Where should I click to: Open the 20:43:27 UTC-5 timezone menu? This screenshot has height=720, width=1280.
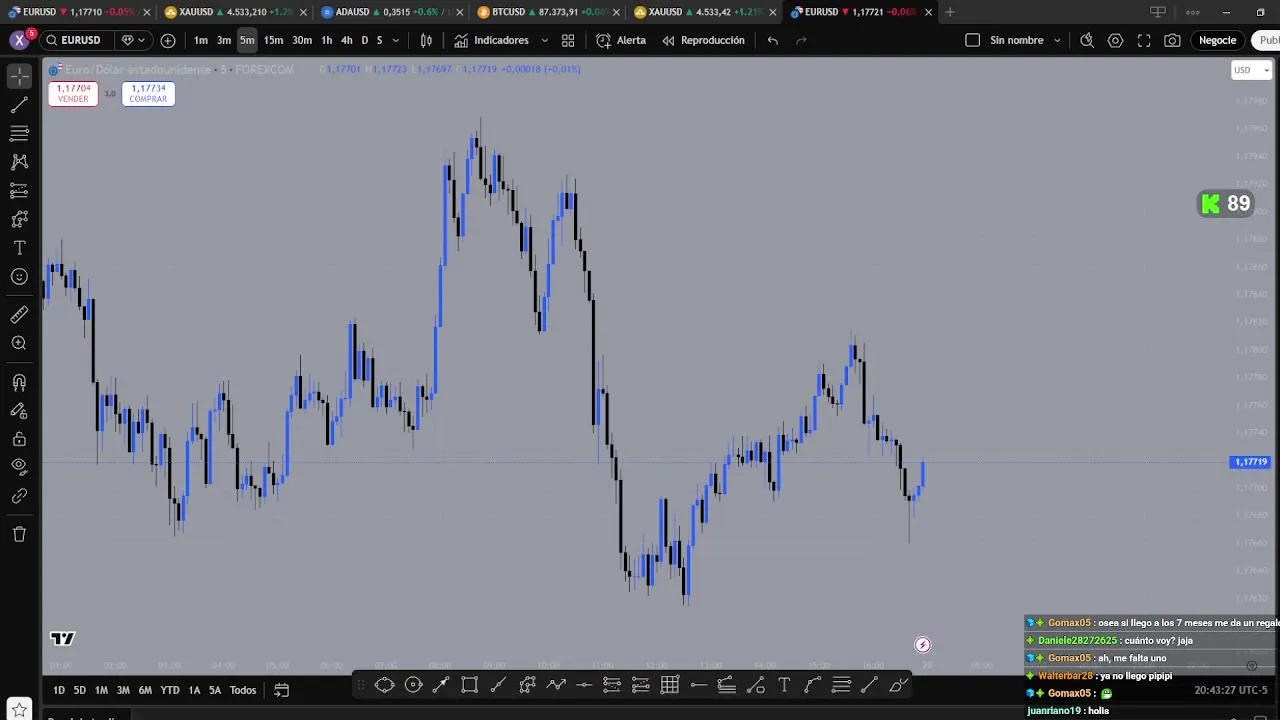[x=1230, y=690]
